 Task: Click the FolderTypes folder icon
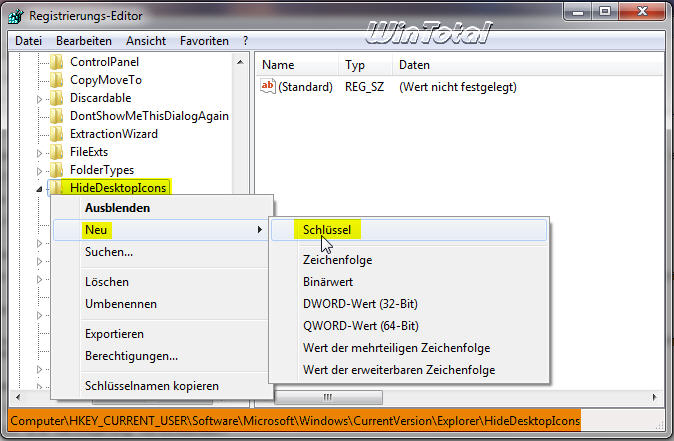coord(57,170)
